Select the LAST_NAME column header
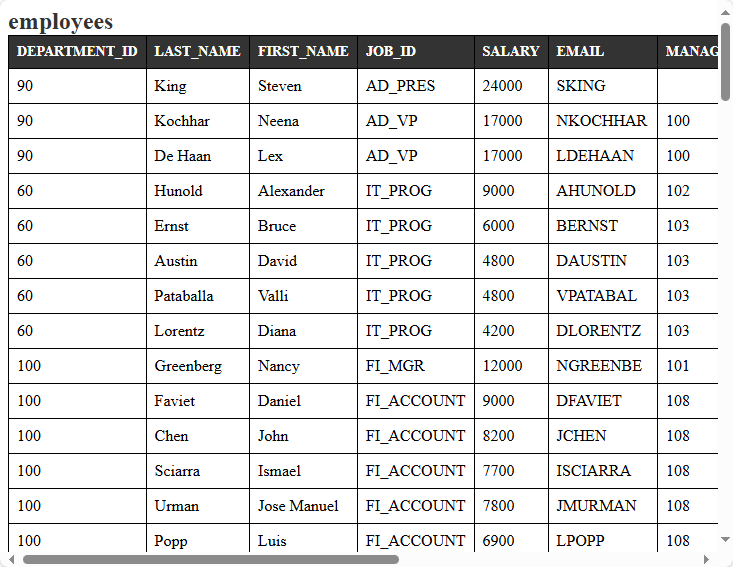This screenshot has width=733, height=567. pos(197,51)
